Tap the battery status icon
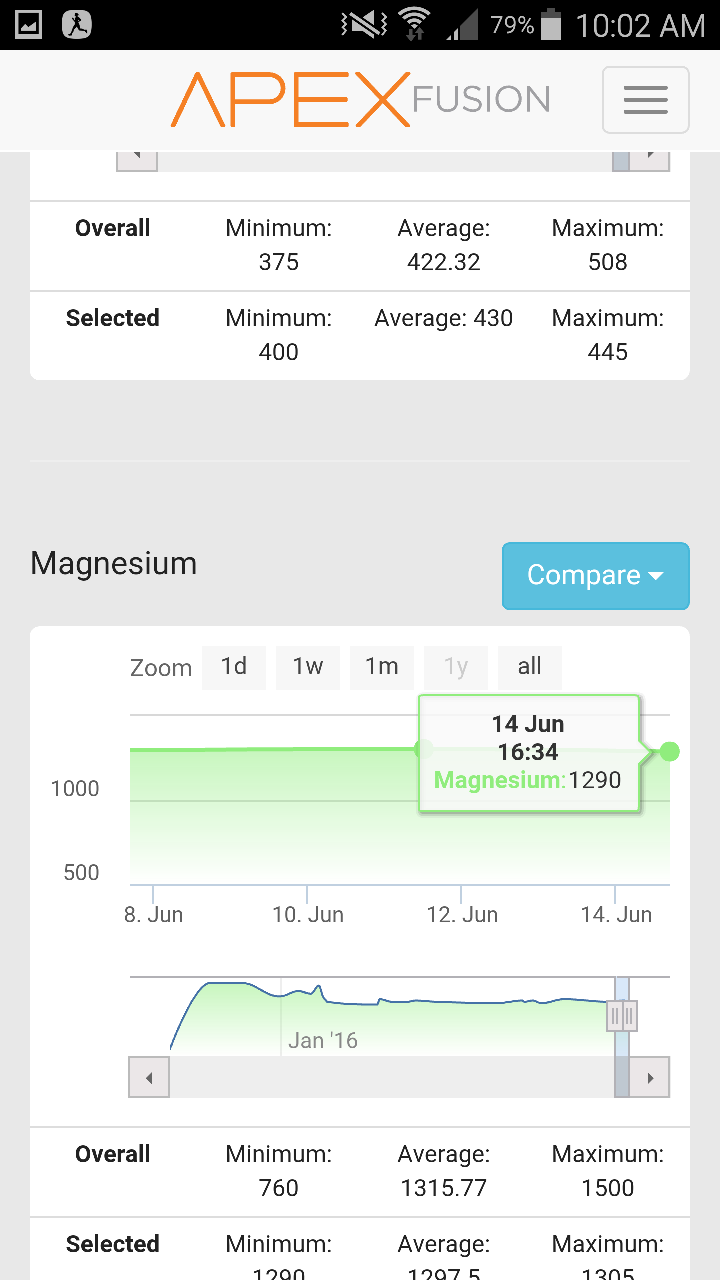 550,25
